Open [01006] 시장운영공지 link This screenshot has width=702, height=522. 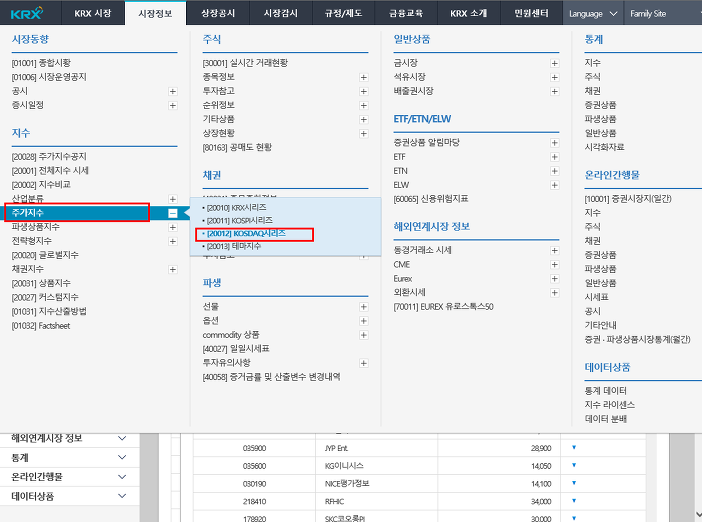49,77
